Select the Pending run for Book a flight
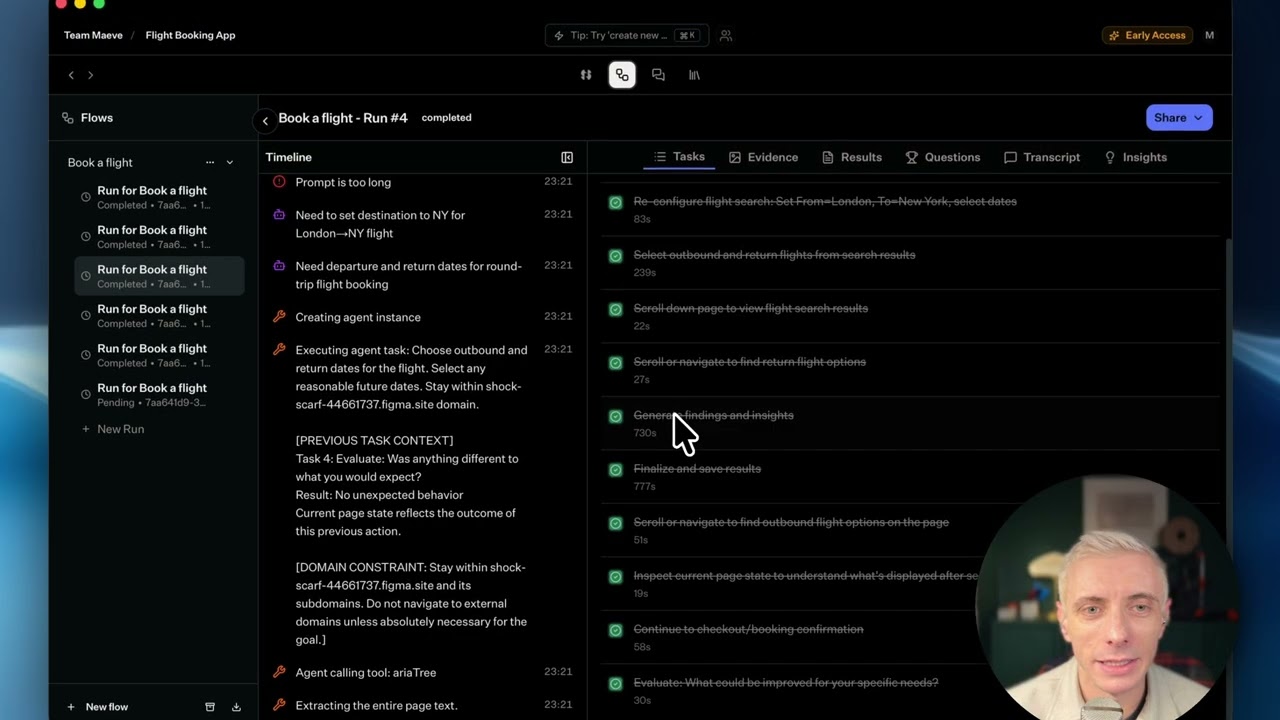Image resolution: width=1280 pixels, height=720 pixels. (x=159, y=395)
